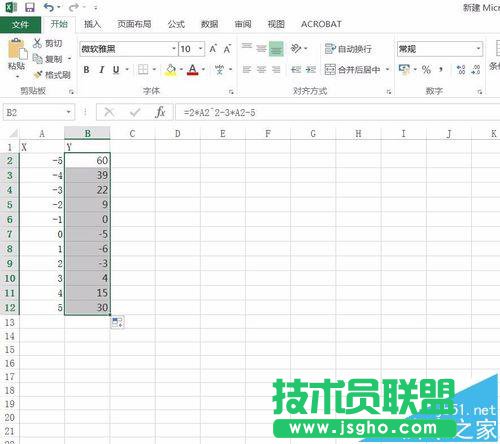Expand the Name Box dropdown
The image size is (500, 444).
[69, 112]
